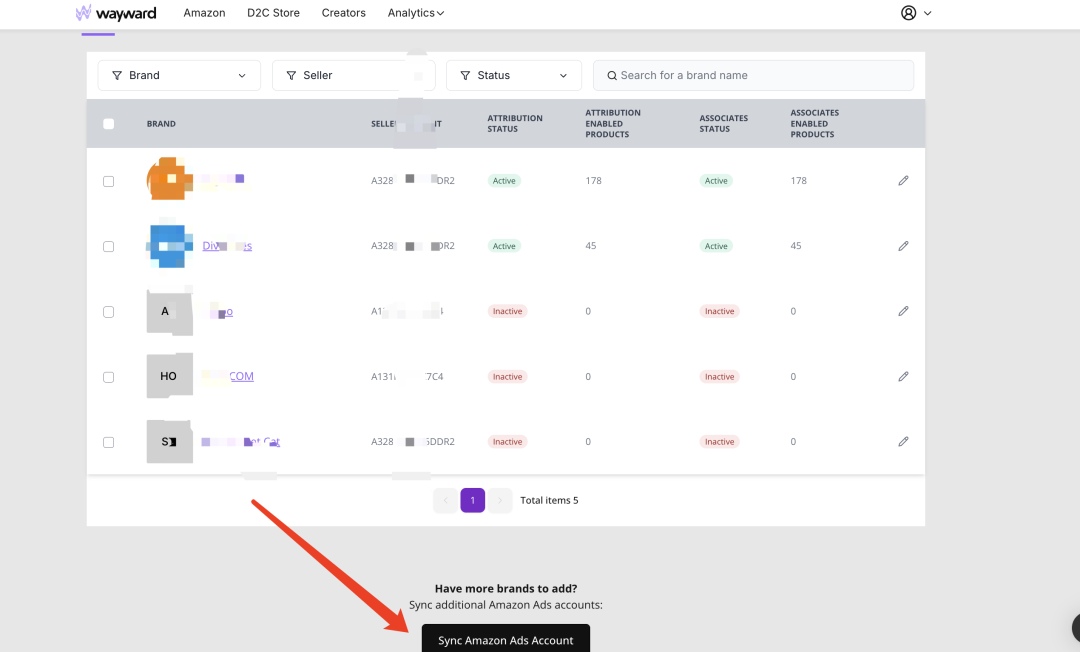Open the Seller filter dropdown
The width and height of the screenshot is (1080, 652).
(353, 75)
